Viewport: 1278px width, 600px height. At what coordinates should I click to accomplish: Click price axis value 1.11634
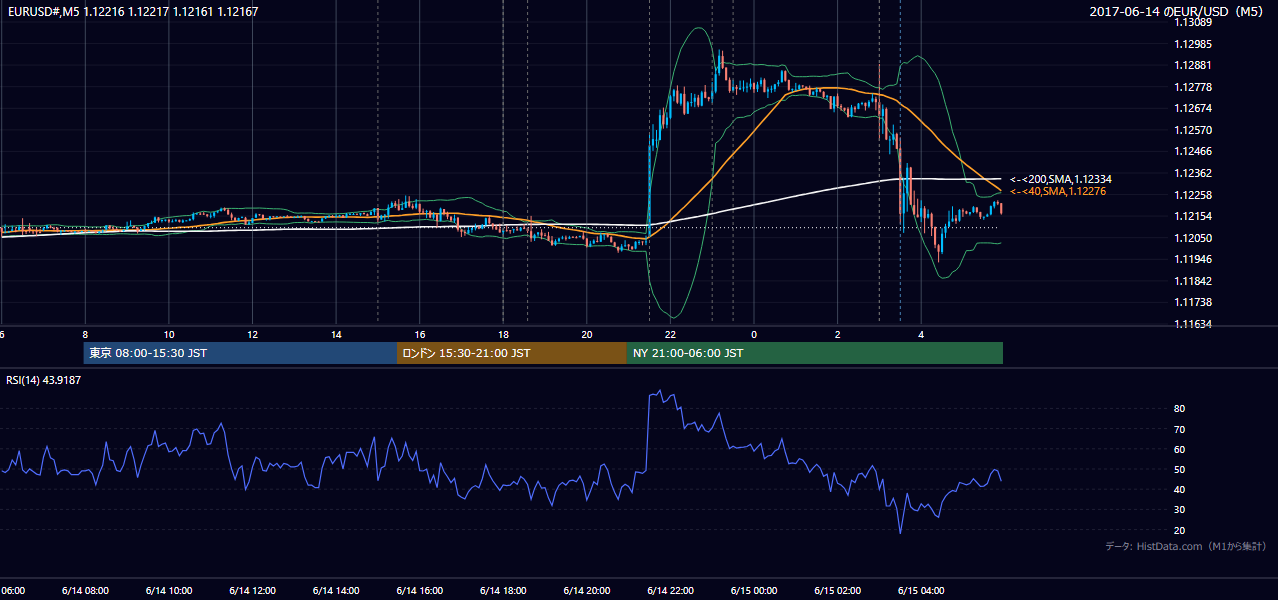(x=1193, y=324)
